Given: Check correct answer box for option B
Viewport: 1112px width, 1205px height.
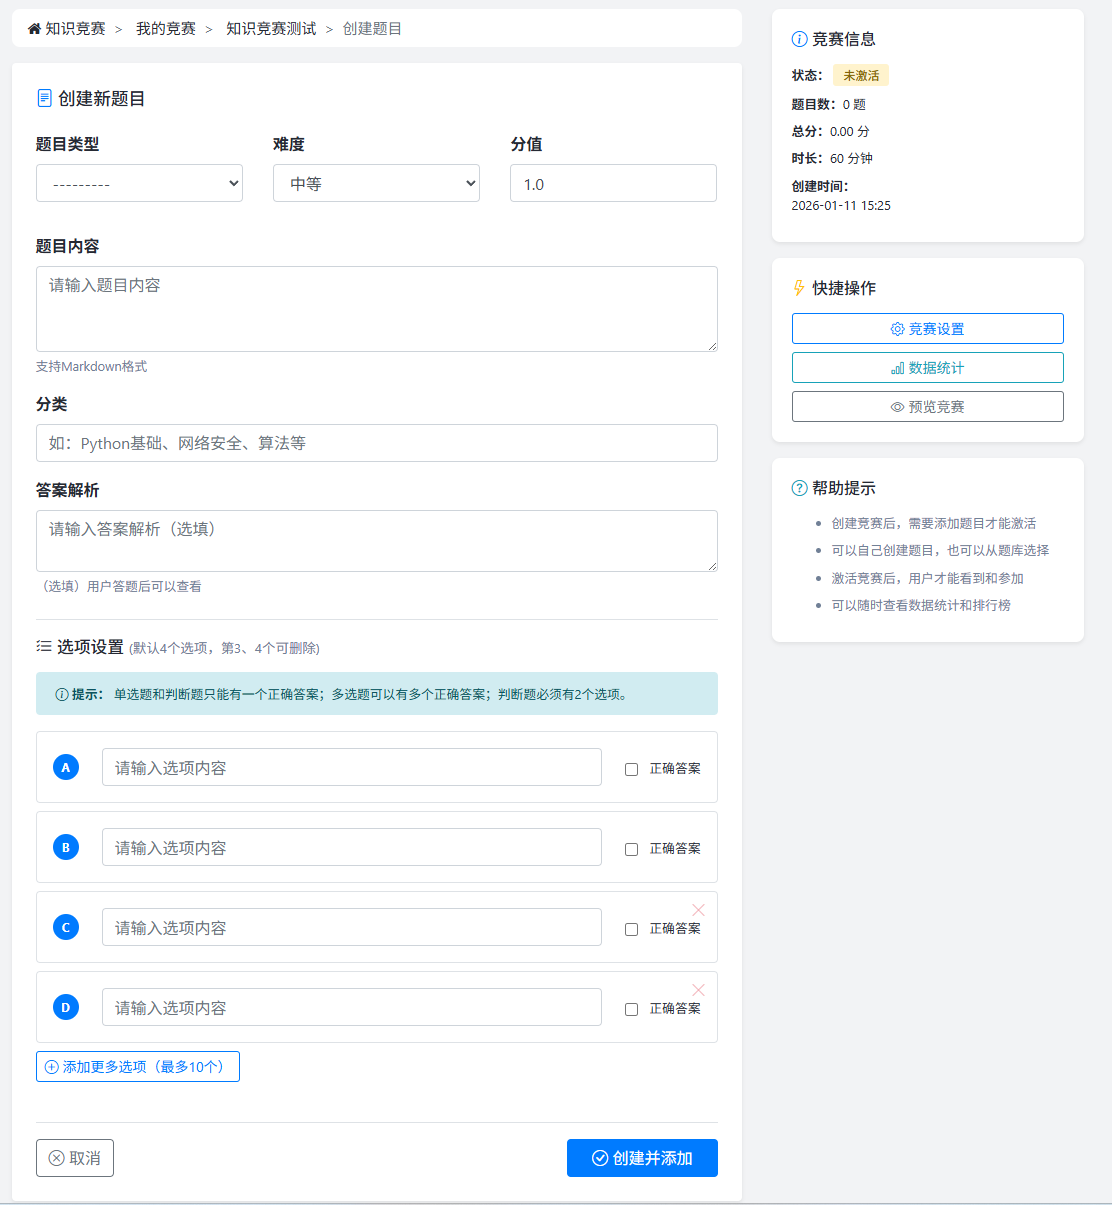Looking at the screenshot, I should pos(631,849).
